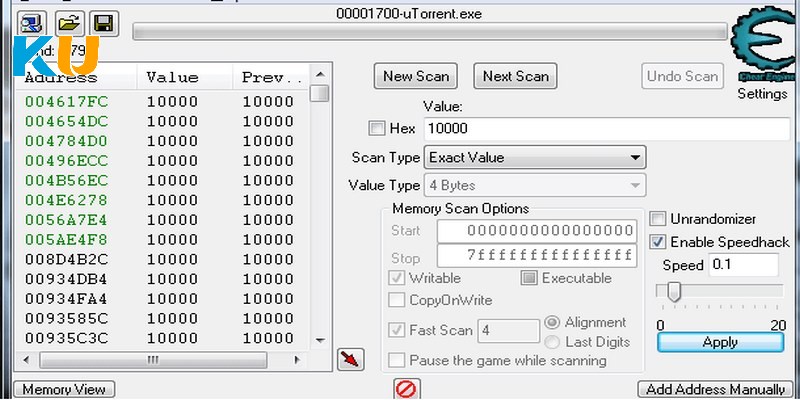
Task: Disable the Enable Speedhack checkbox
Action: coord(658,242)
